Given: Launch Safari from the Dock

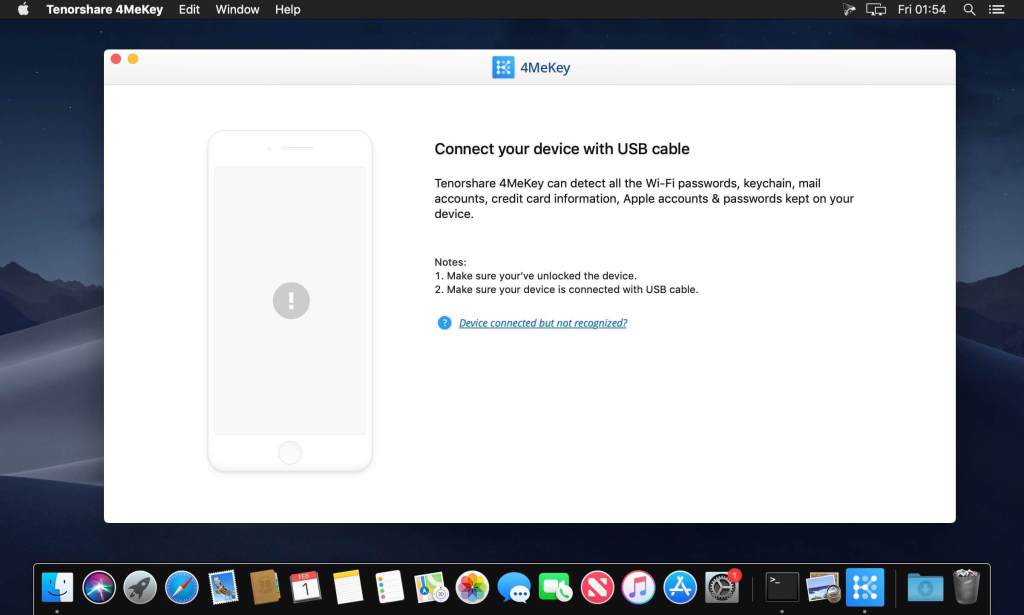Looking at the screenshot, I should pyautogui.click(x=182, y=587).
